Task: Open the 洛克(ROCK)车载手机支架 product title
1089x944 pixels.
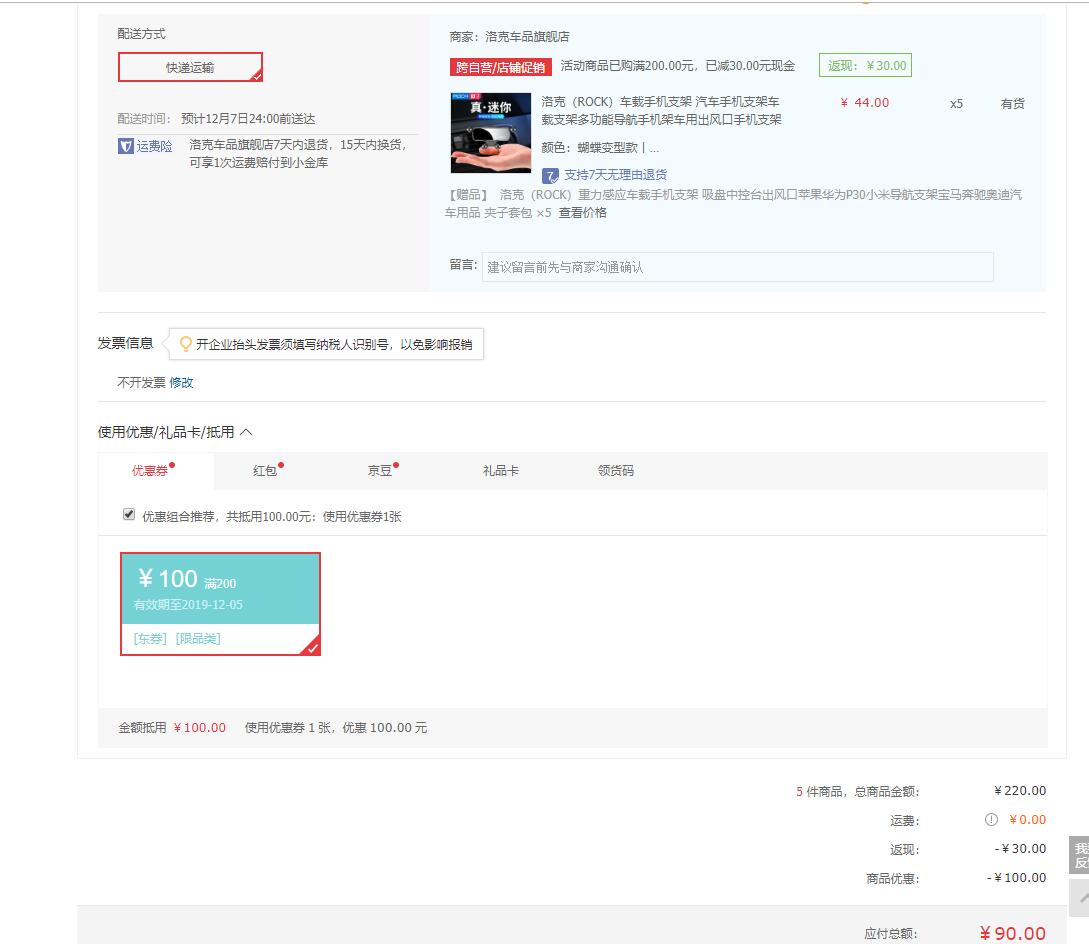Action: pyautogui.click(x=661, y=110)
